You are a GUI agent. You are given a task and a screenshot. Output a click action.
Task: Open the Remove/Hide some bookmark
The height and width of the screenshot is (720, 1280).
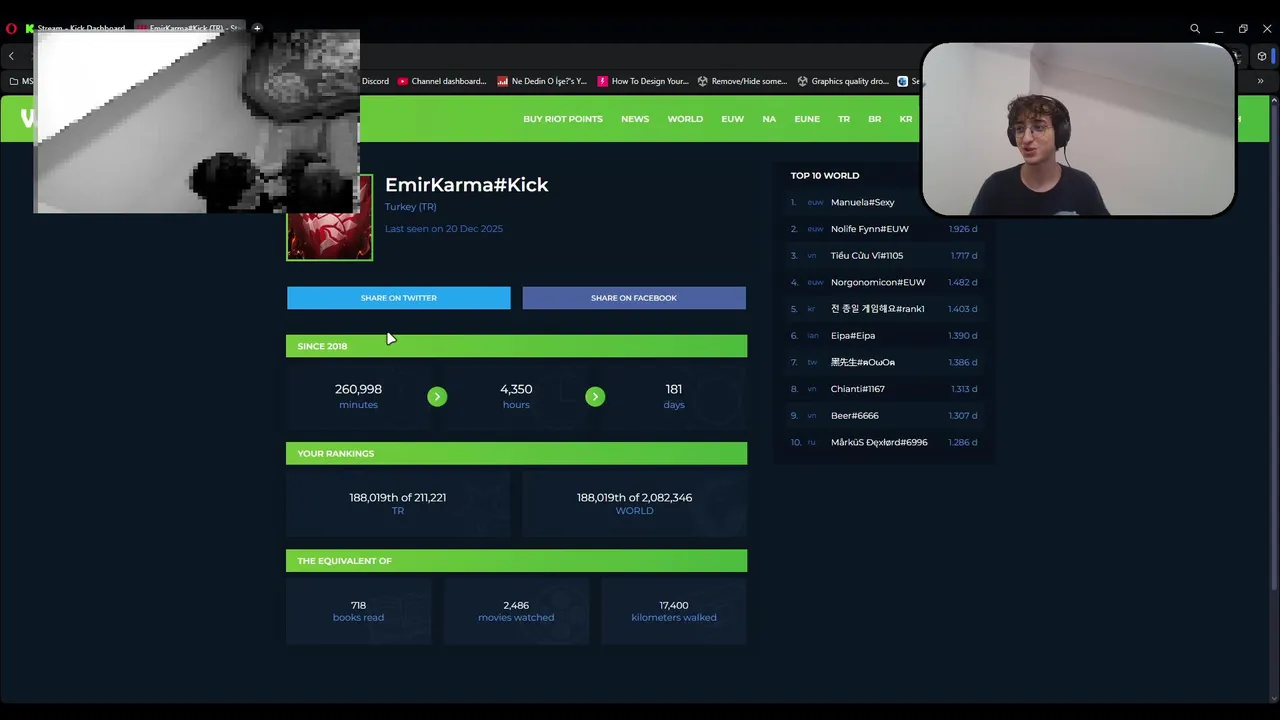(742, 81)
